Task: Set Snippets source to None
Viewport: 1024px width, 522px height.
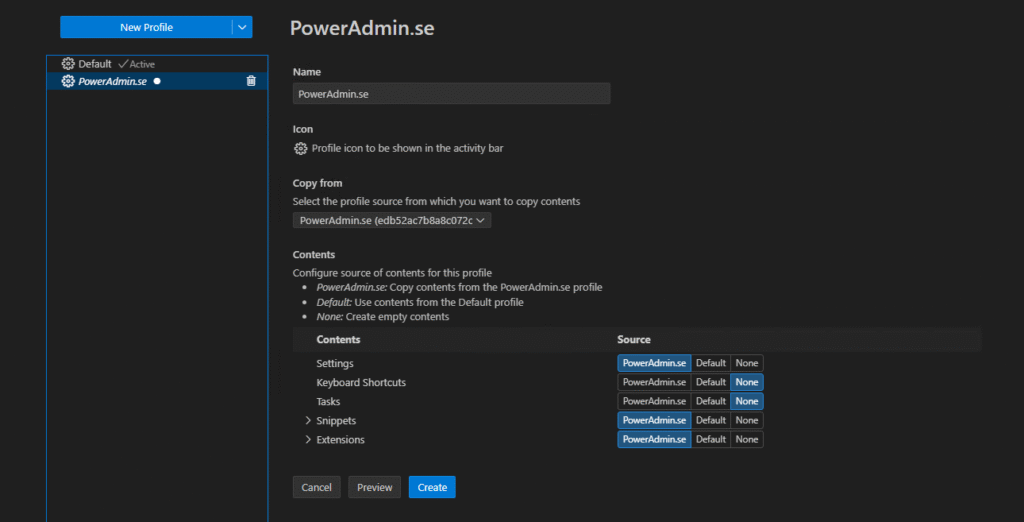Action: [x=746, y=420]
